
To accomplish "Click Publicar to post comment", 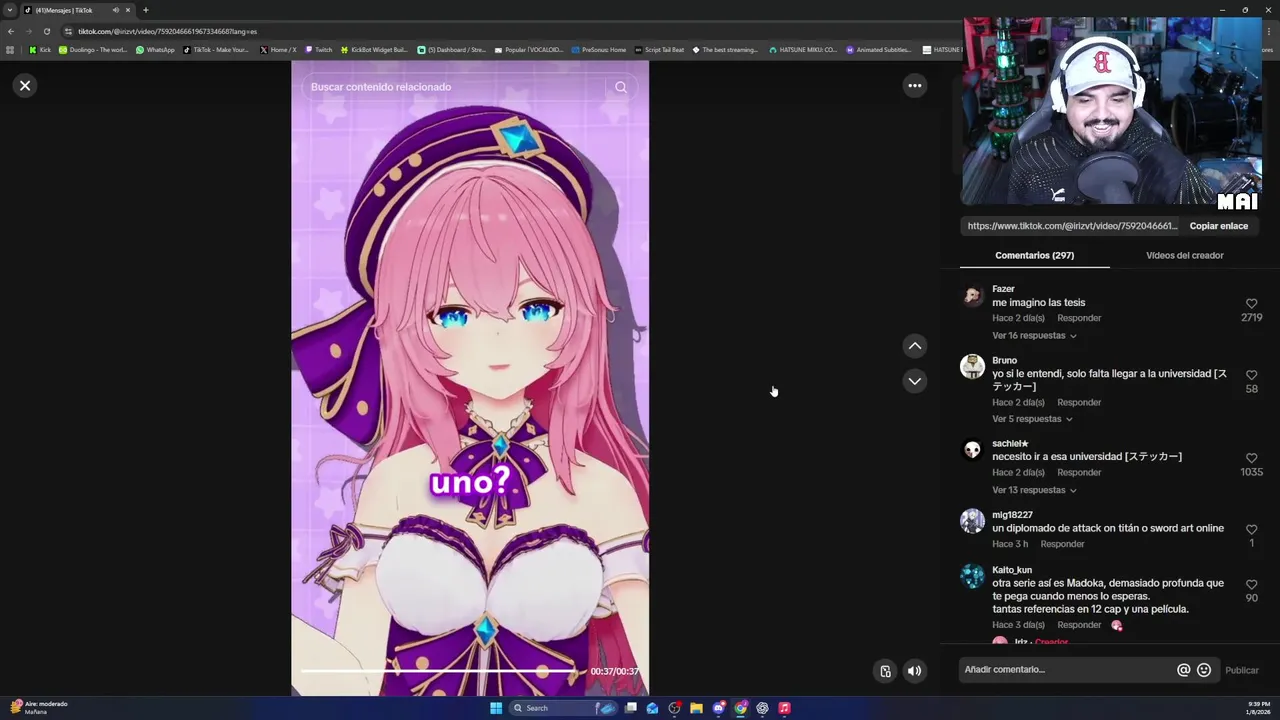I will pos(1242,670).
